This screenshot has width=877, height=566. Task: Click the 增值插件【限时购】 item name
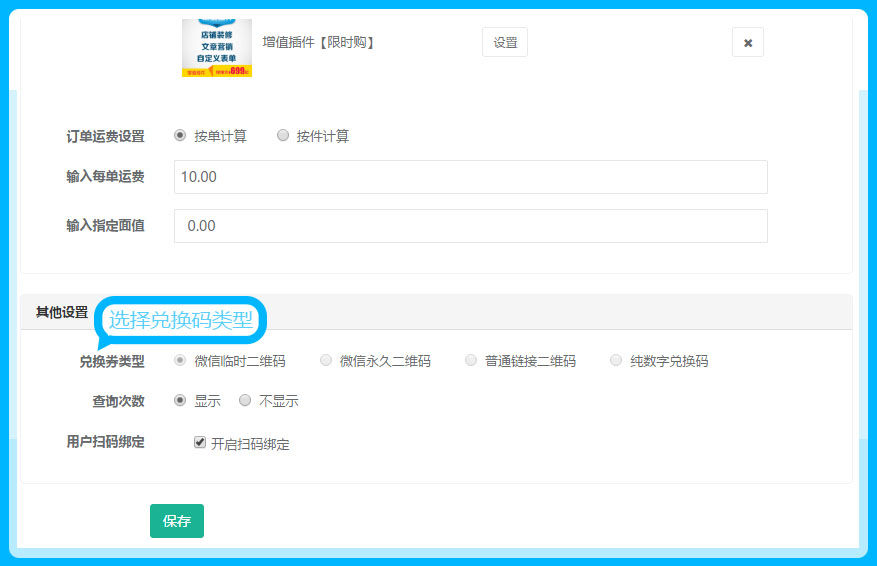(x=318, y=42)
